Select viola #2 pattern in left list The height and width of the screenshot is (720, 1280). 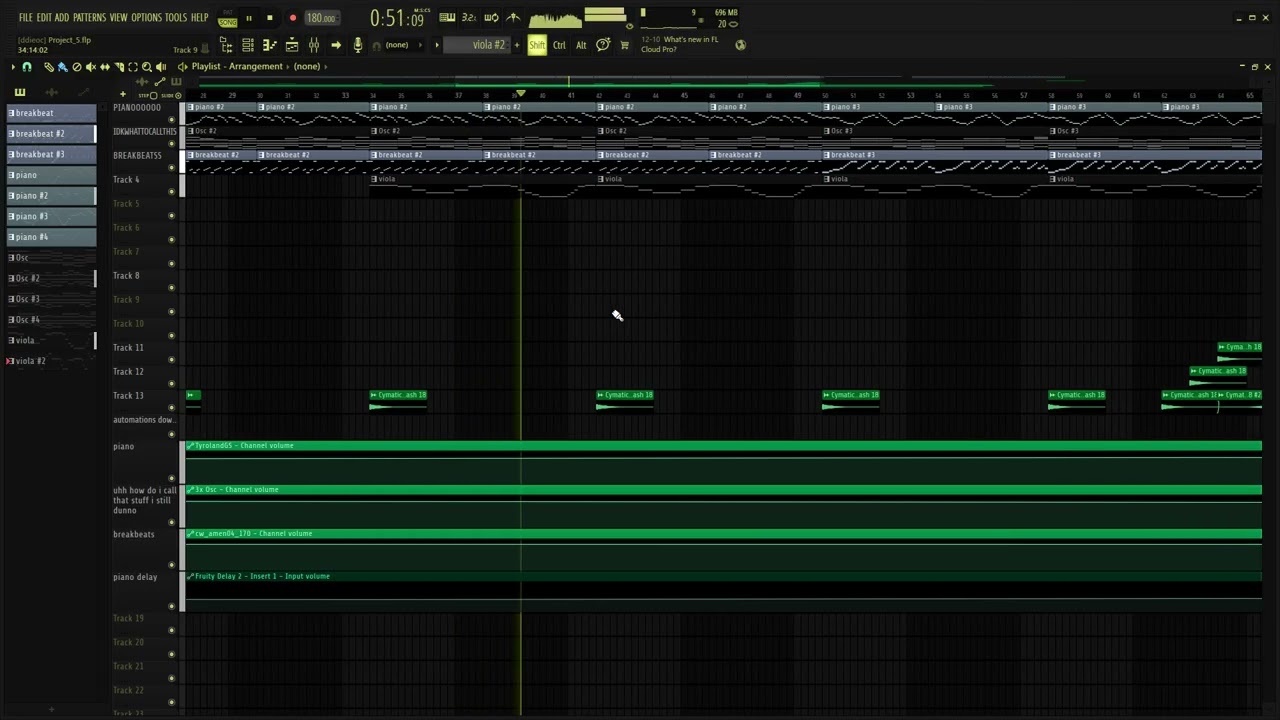point(51,361)
